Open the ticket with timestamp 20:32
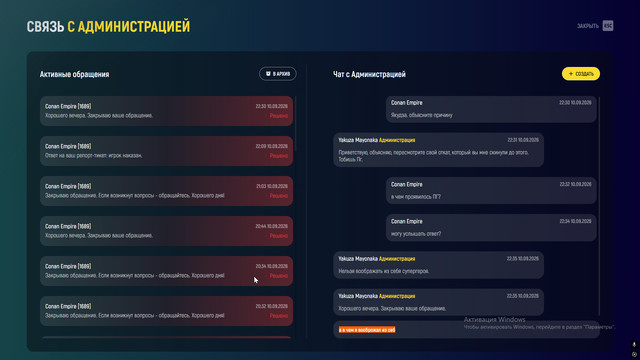Screen dimensions: 640x360 [167, 311]
